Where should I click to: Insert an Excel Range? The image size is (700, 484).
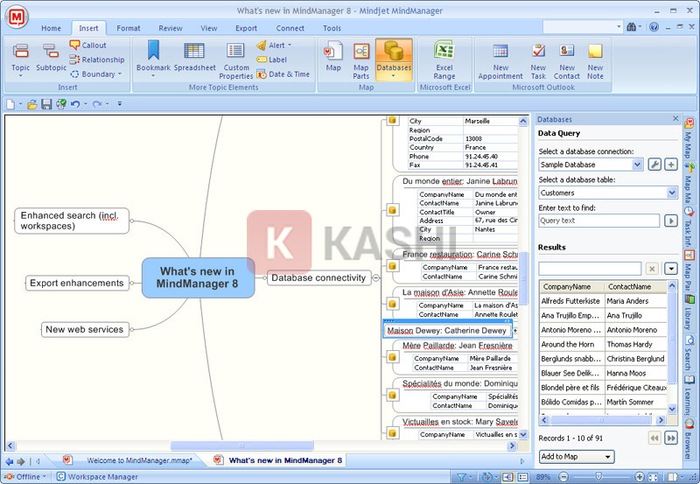point(444,60)
